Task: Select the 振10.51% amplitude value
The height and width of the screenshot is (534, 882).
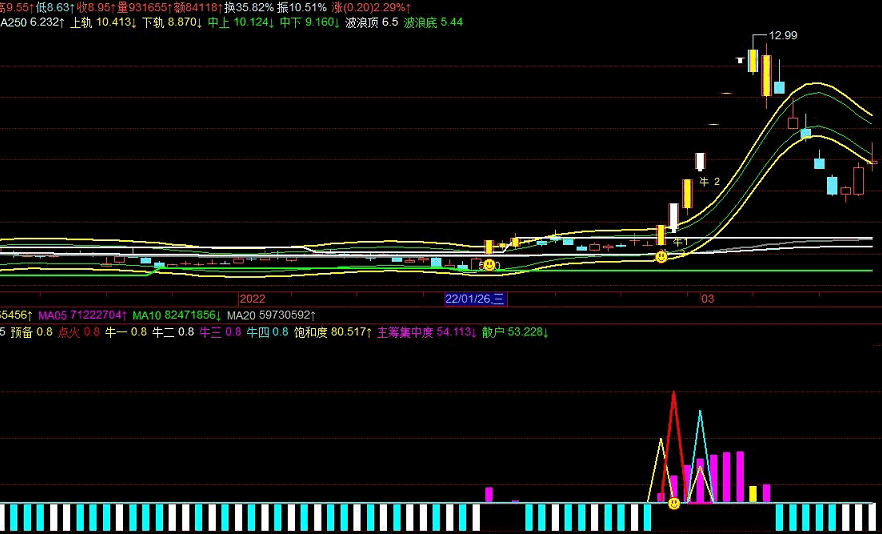Action: pyautogui.click(x=302, y=7)
